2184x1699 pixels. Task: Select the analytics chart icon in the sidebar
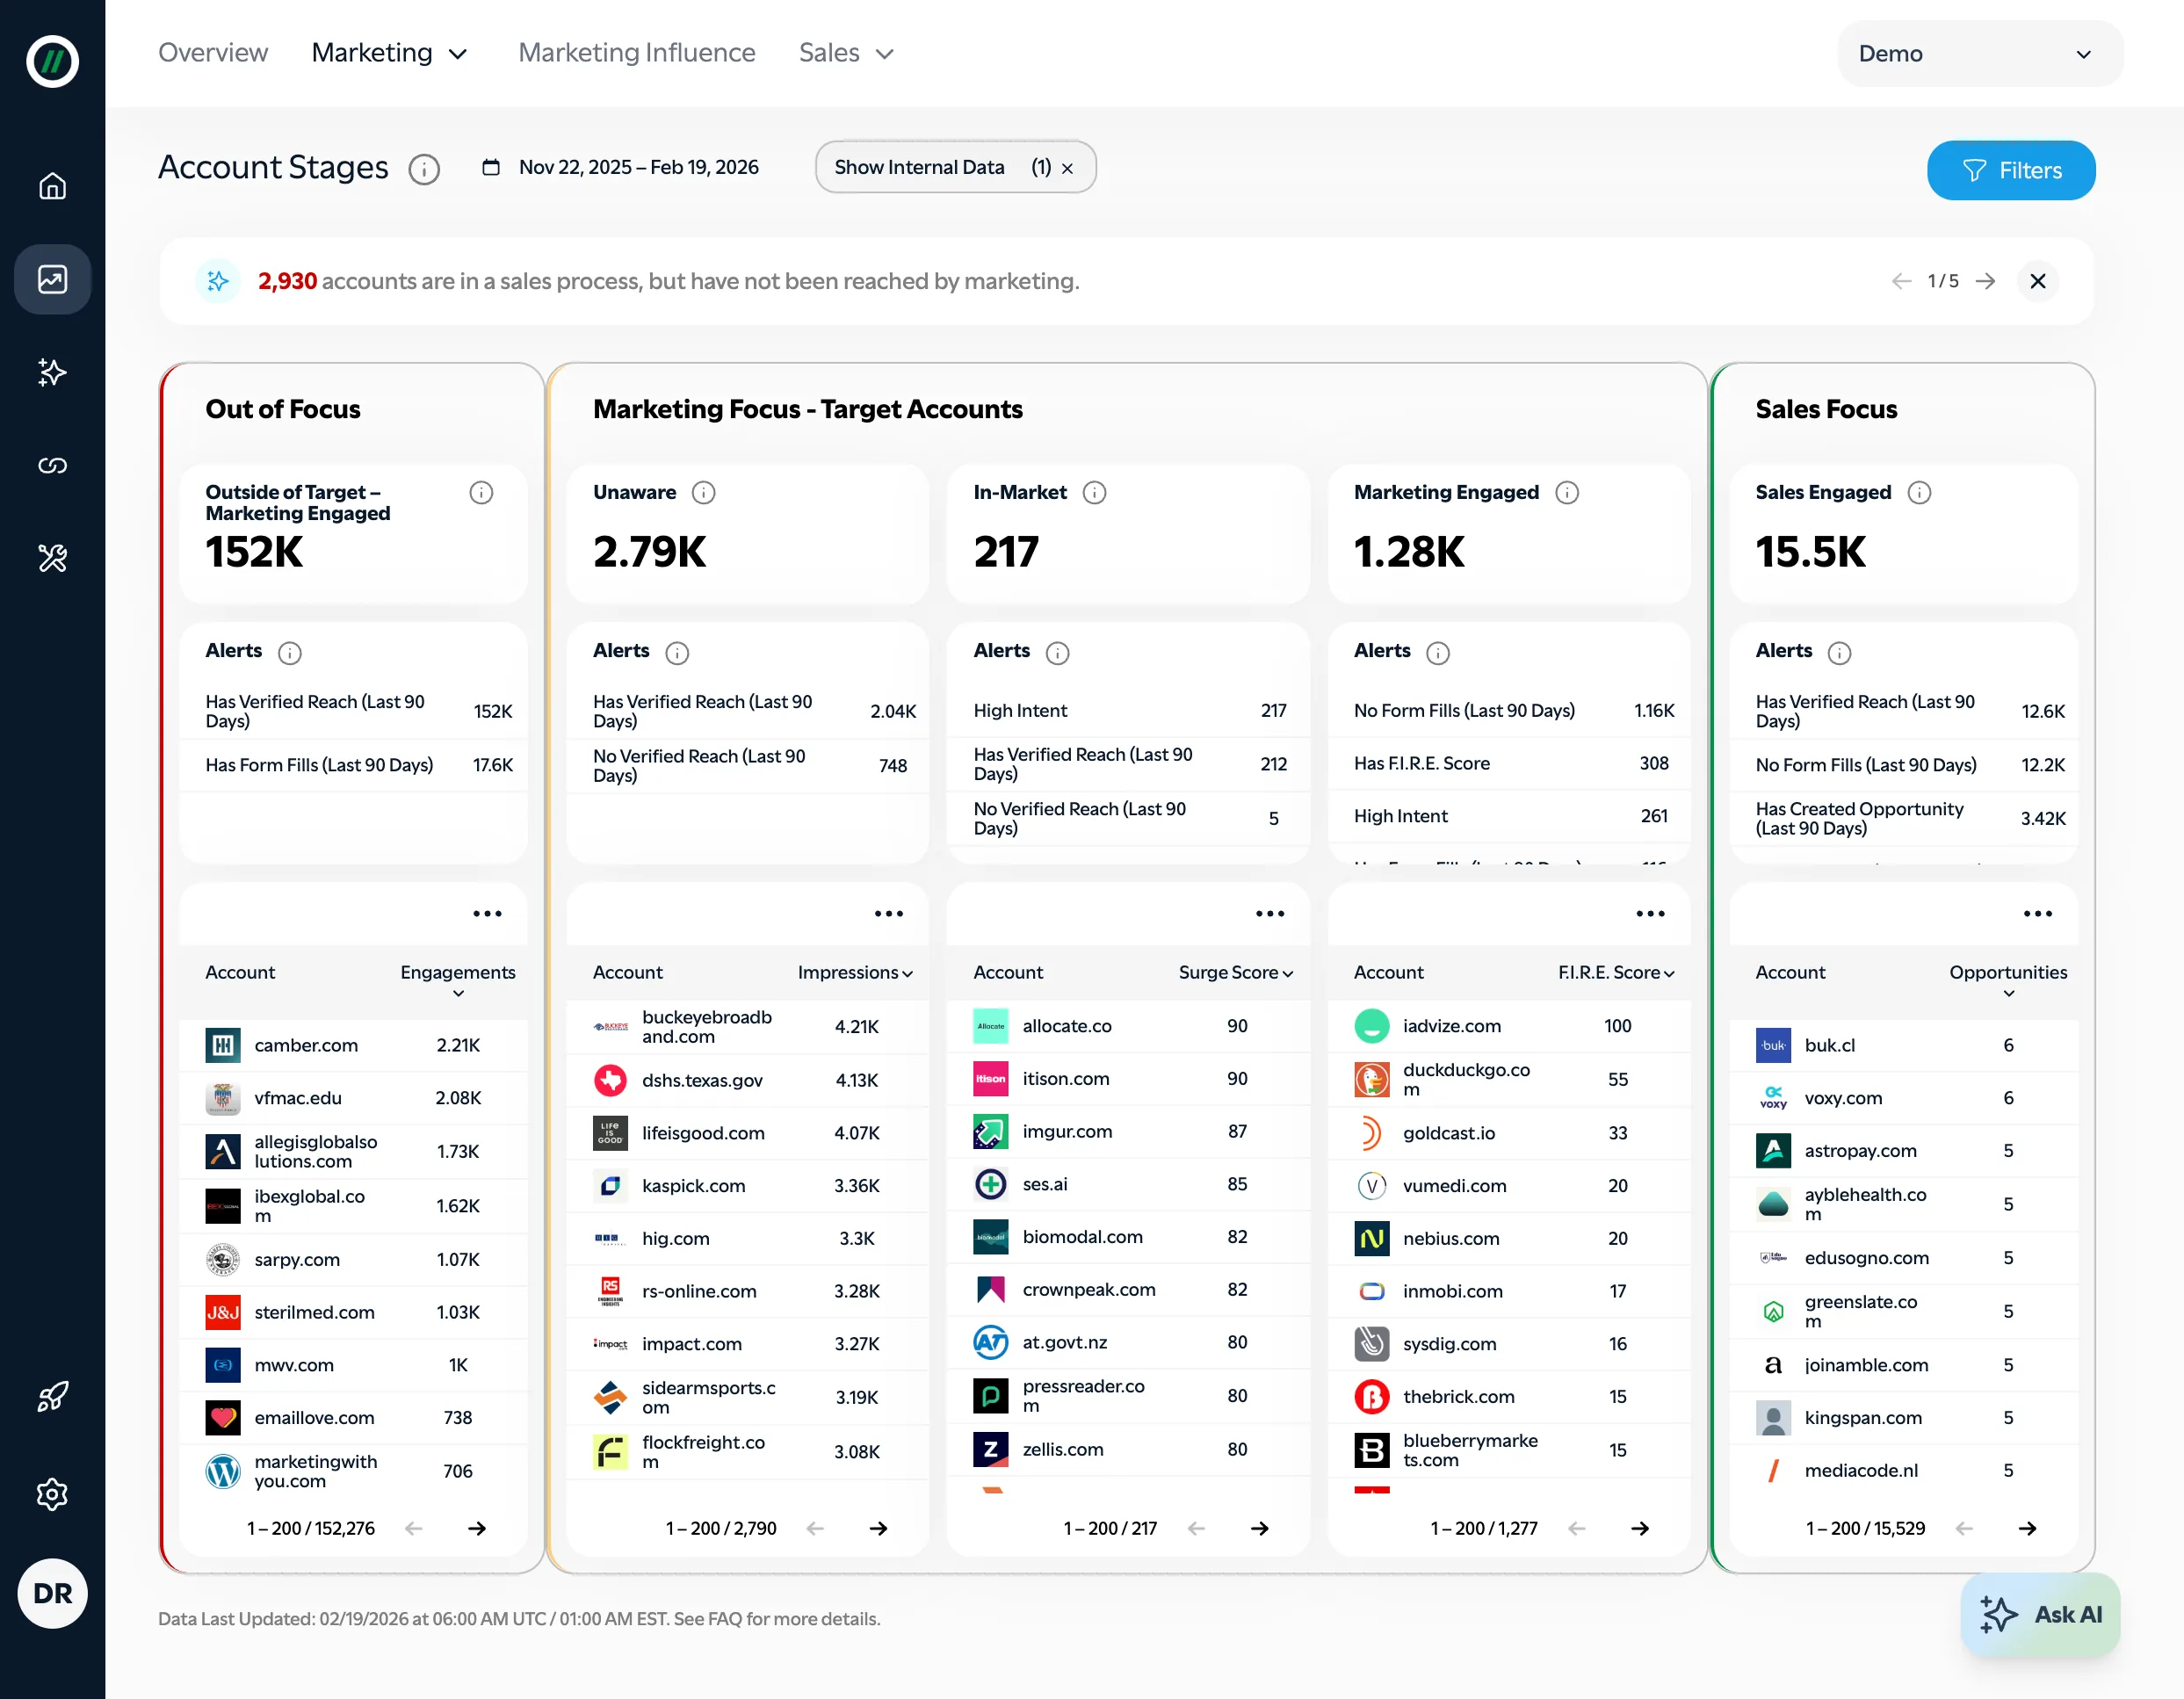pos(52,279)
